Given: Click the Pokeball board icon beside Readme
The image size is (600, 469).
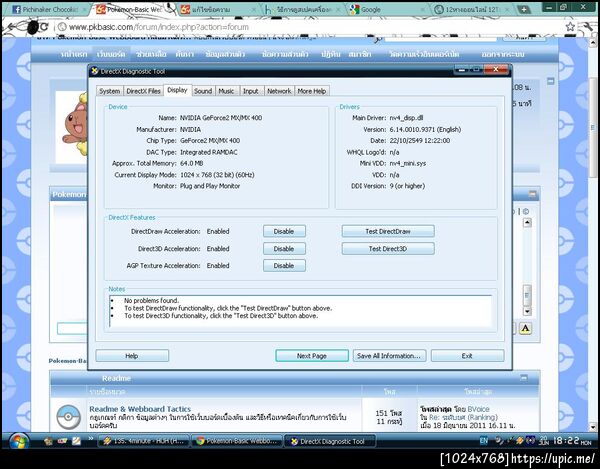Looking at the screenshot, I should pos(68,417).
